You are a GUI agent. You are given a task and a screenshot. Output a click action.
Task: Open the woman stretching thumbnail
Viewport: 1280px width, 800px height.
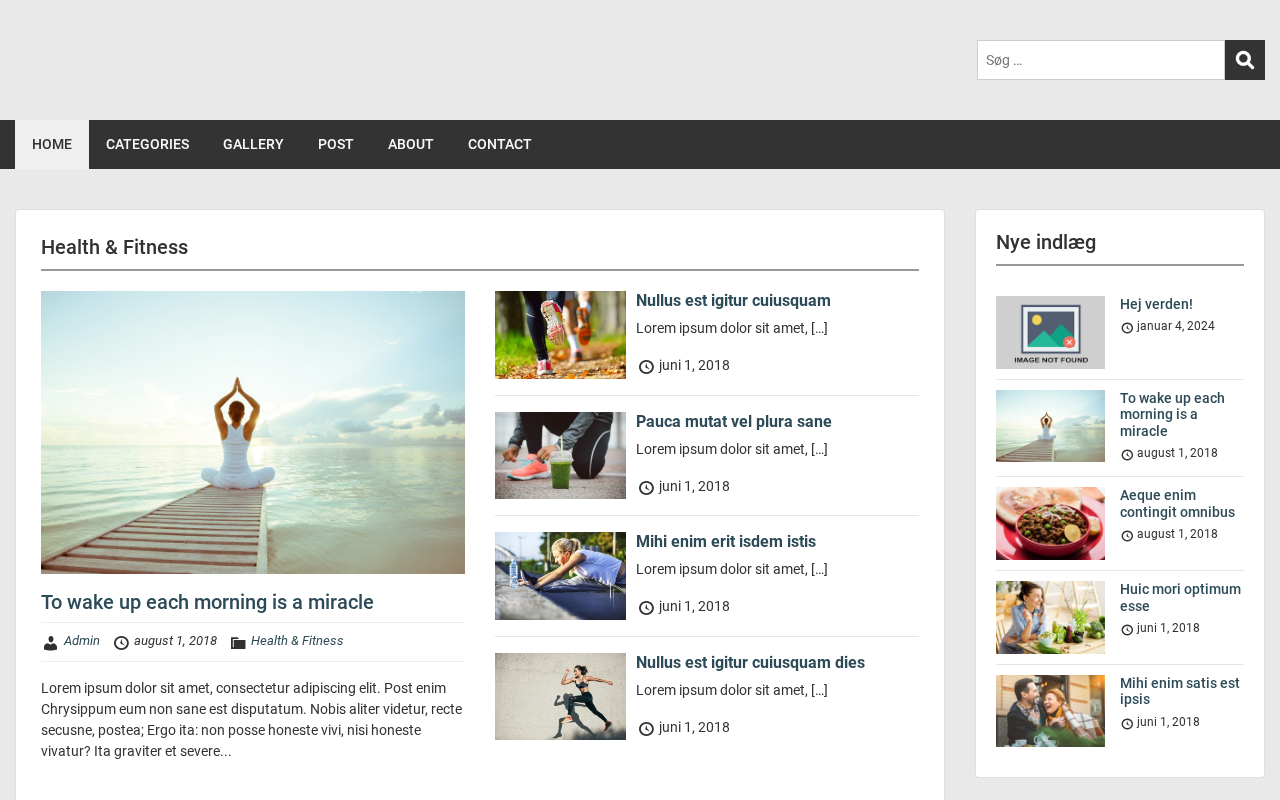[560, 576]
